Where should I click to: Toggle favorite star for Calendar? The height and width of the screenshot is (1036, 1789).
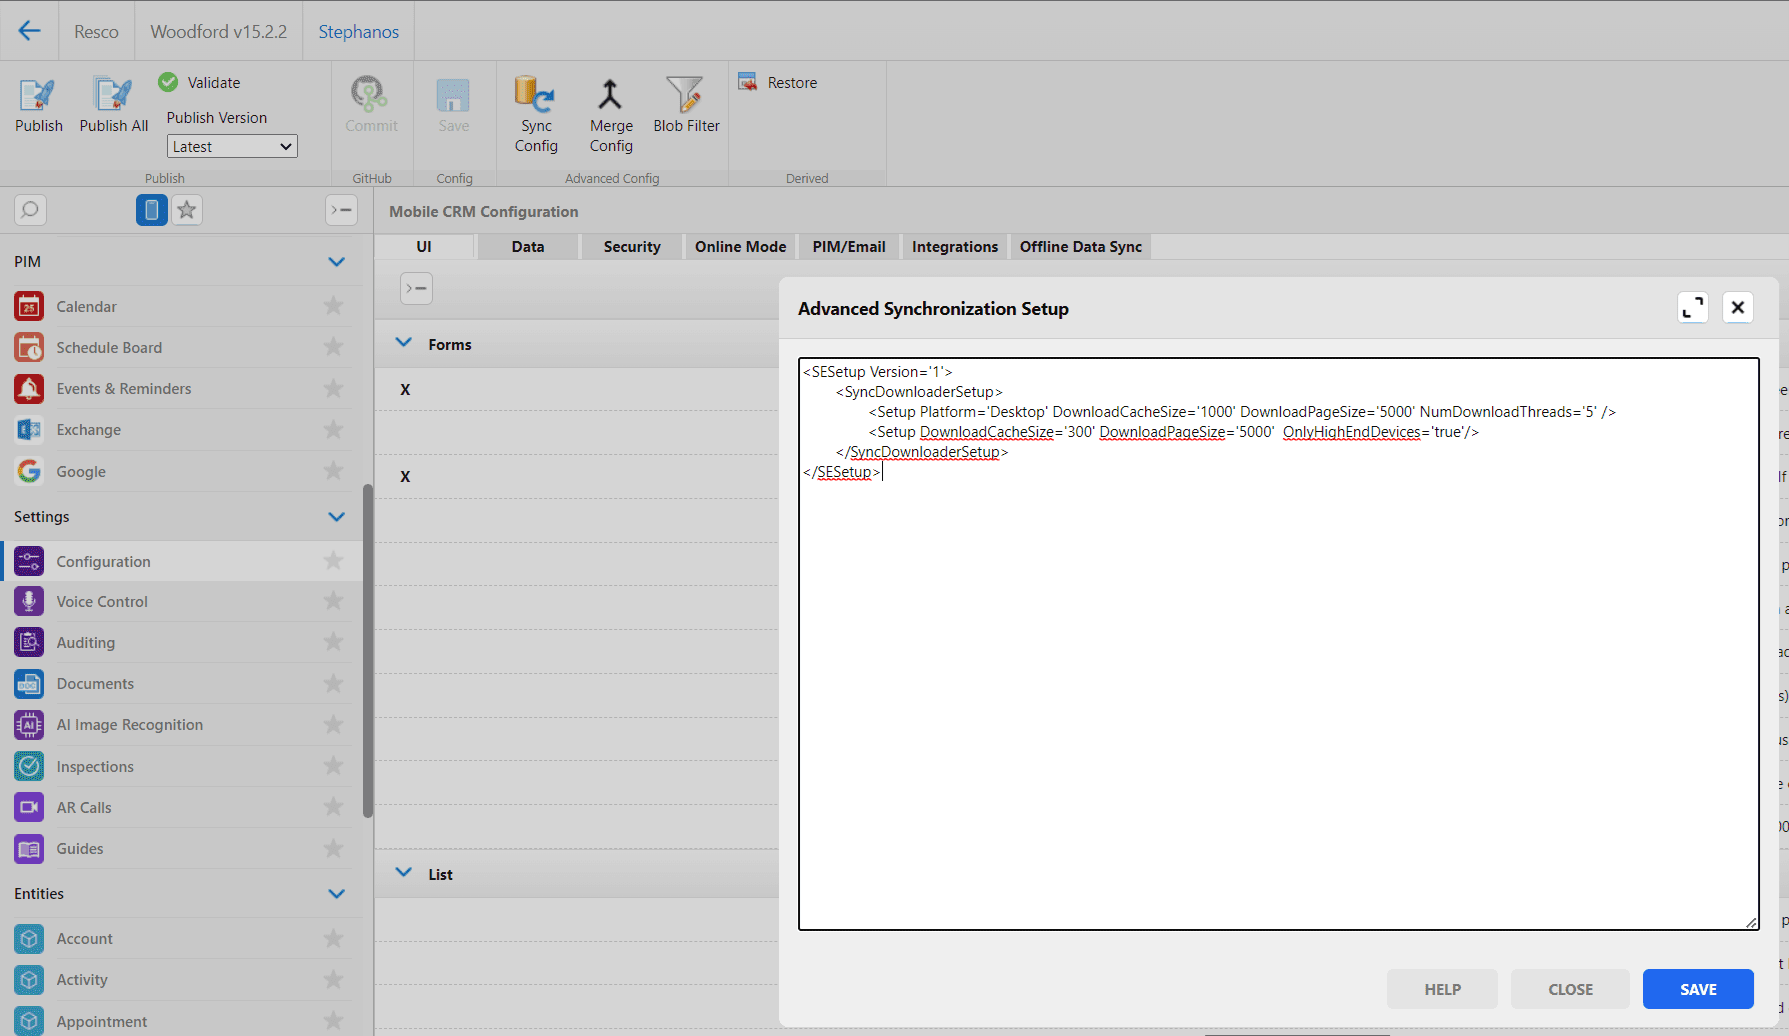(x=333, y=306)
